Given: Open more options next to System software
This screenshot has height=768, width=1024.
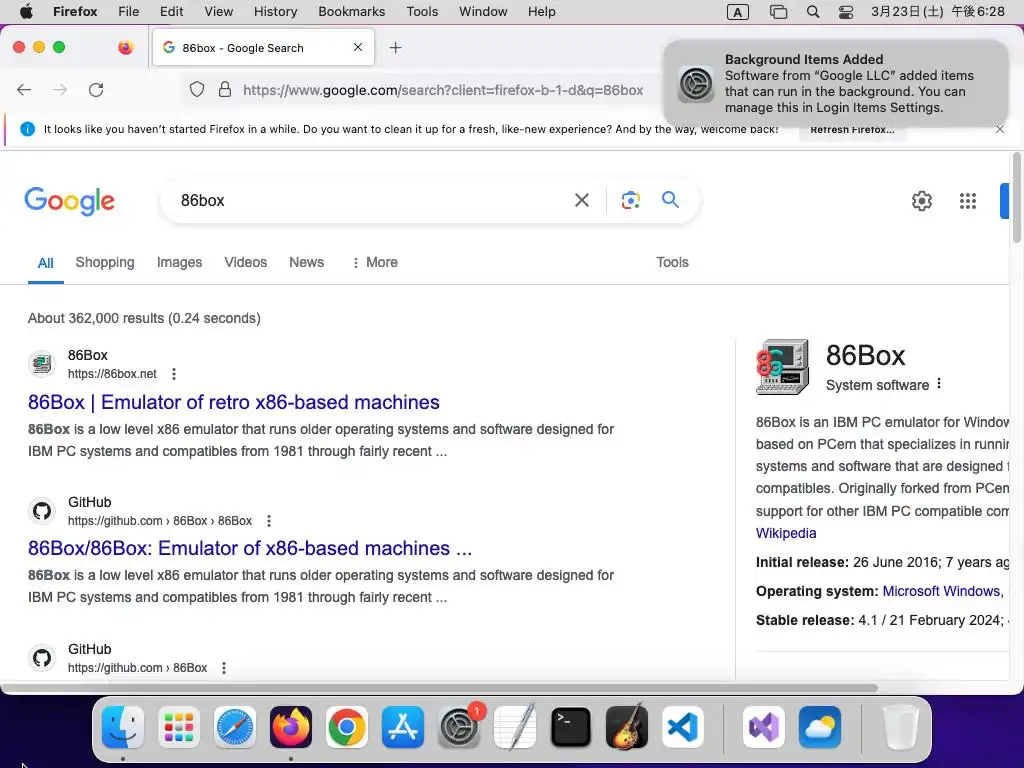Looking at the screenshot, I should click(x=939, y=384).
